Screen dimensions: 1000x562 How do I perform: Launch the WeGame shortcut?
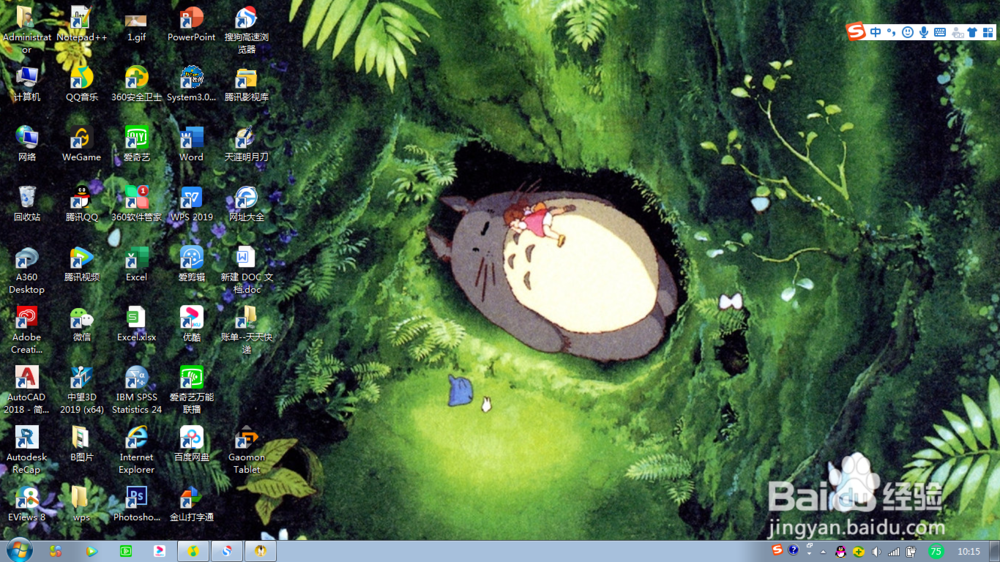point(82,144)
